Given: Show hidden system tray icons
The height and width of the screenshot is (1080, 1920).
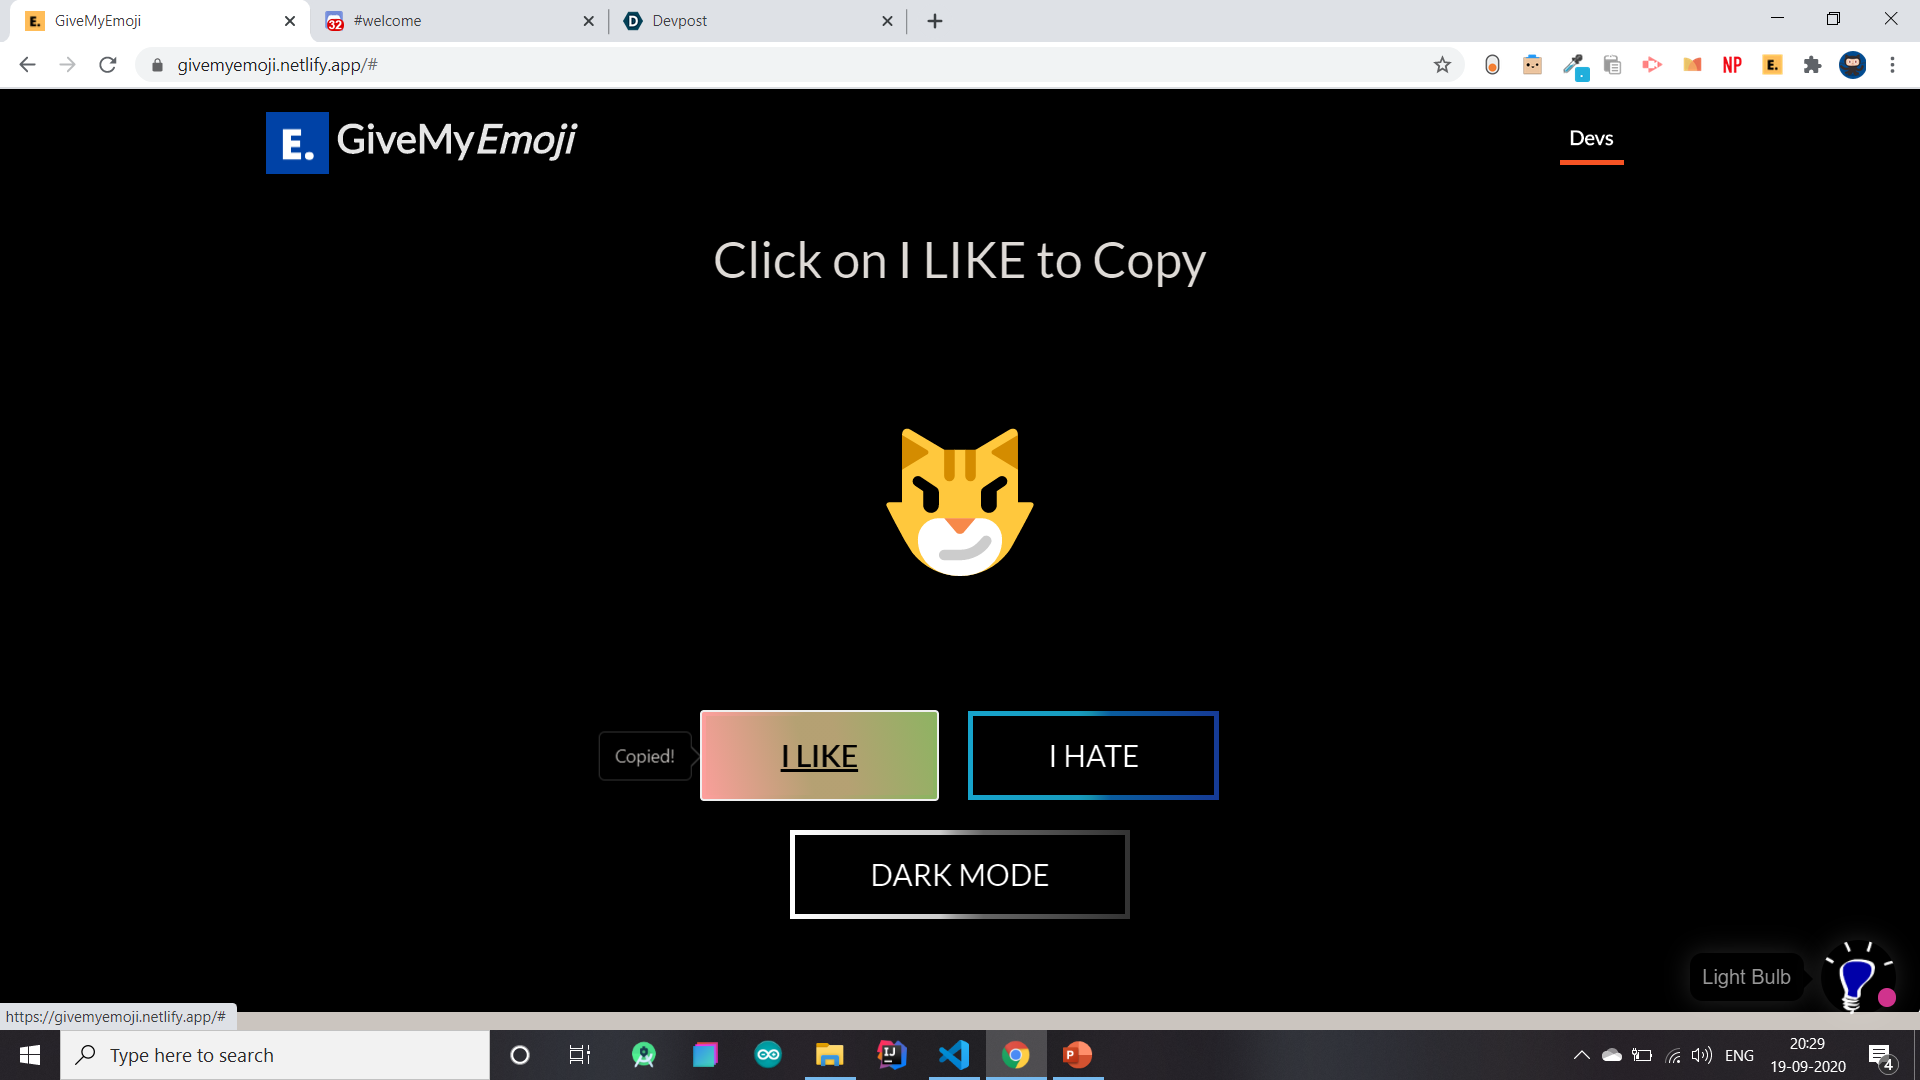Looking at the screenshot, I should coord(1581,1055).
